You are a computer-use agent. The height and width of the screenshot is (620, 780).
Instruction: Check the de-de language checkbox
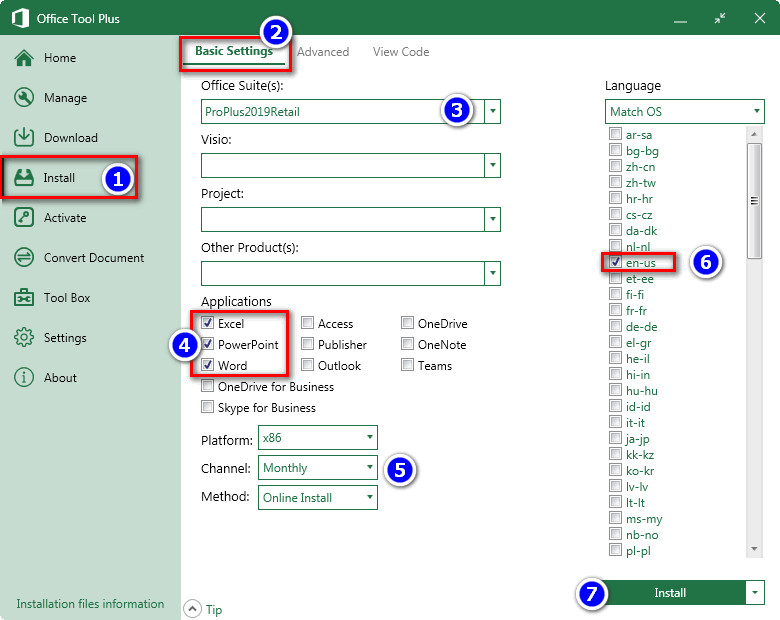[x=615, y=325]
